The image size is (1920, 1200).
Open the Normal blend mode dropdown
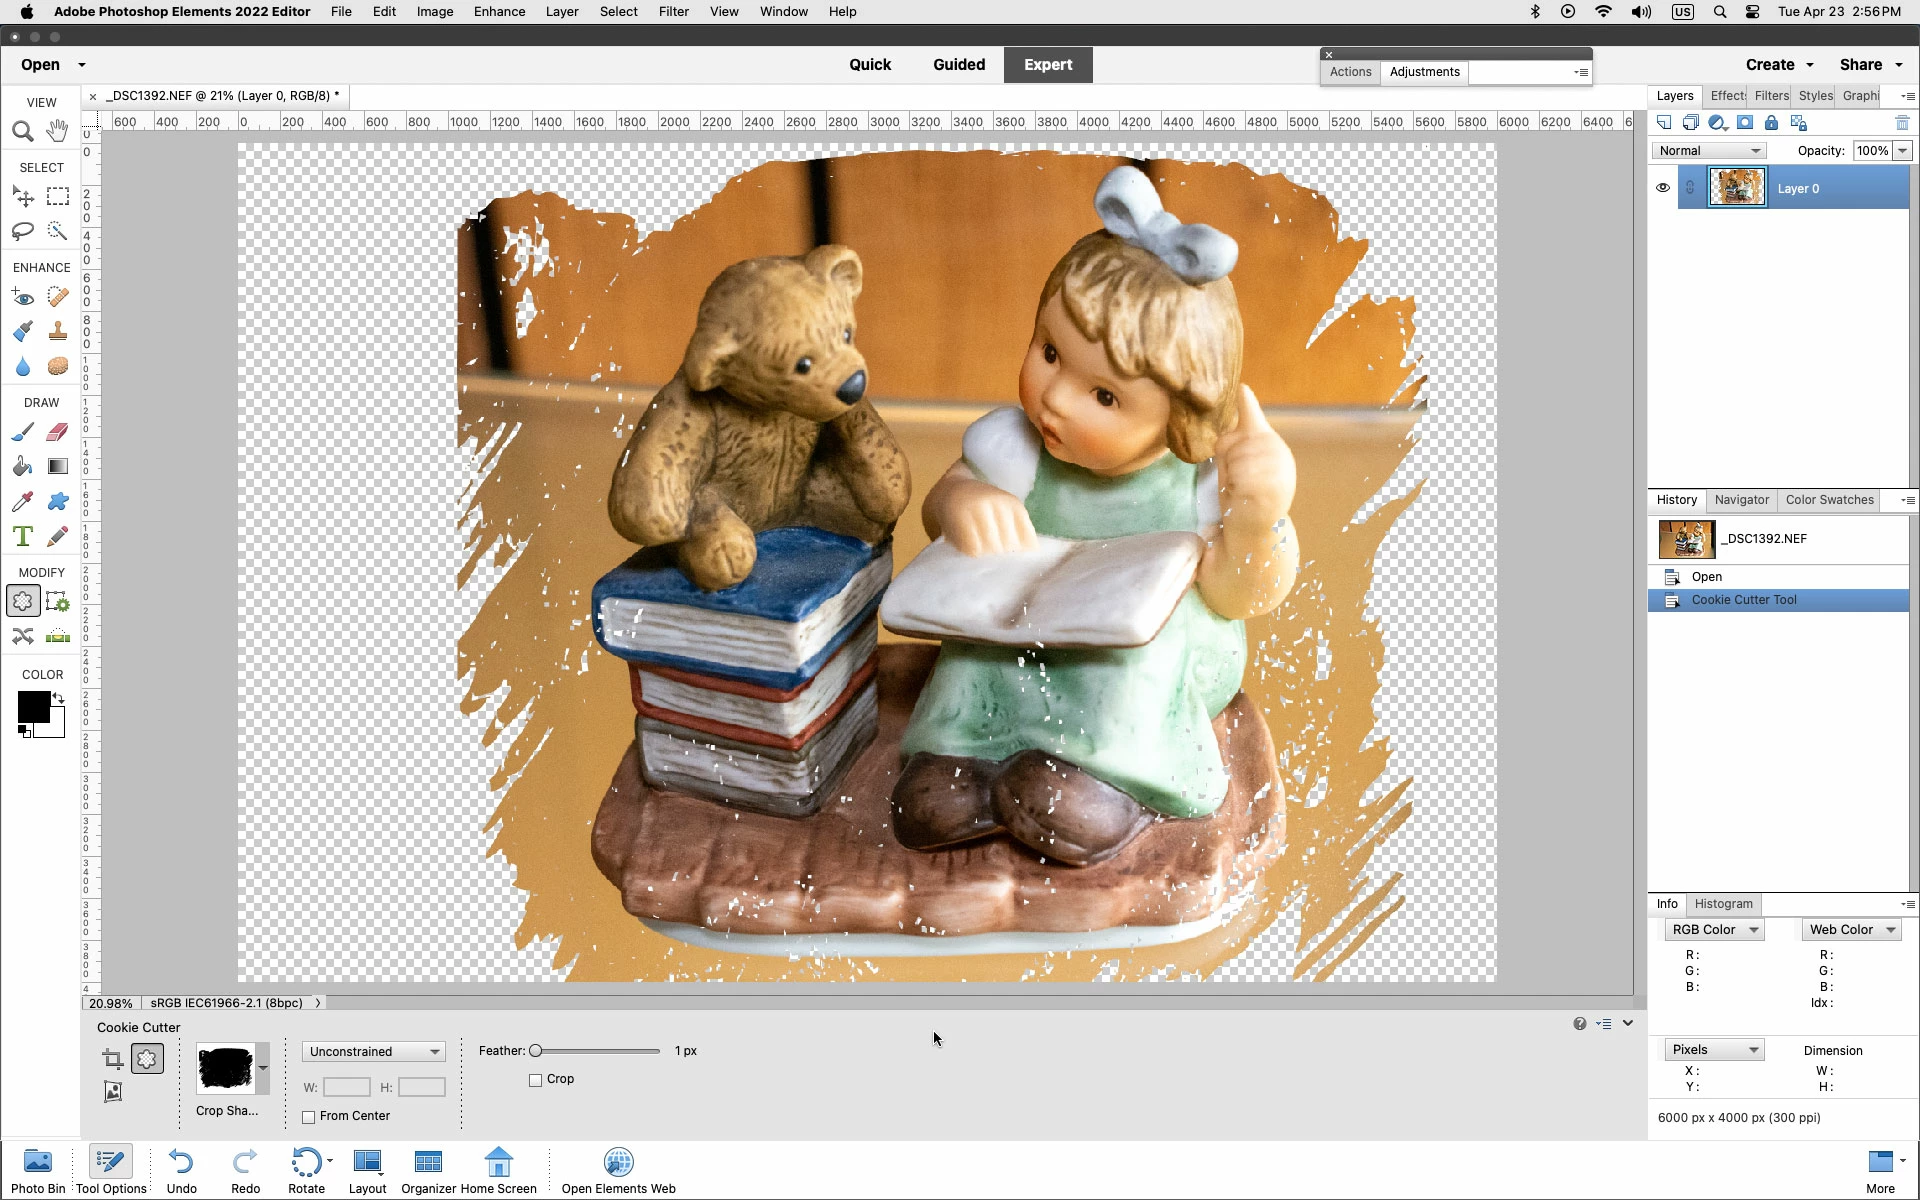pyautogui.click(x=1708, y=151)
